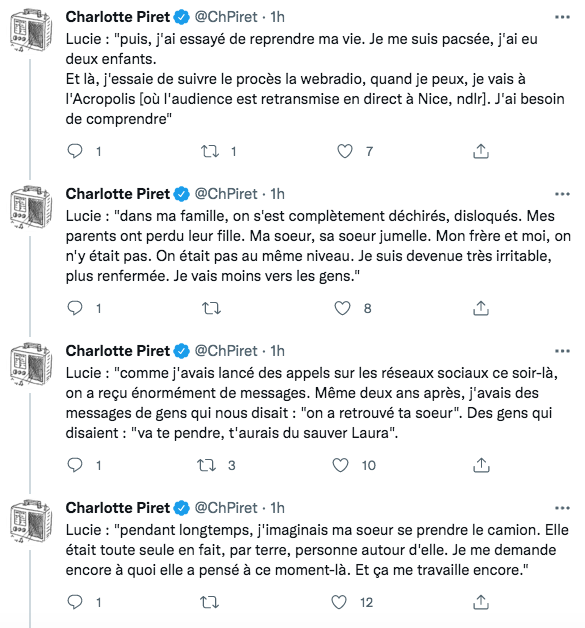Click @ChPiret handle on third tweet
Viewport: 585px width, 628px height.
pos(226,351)
